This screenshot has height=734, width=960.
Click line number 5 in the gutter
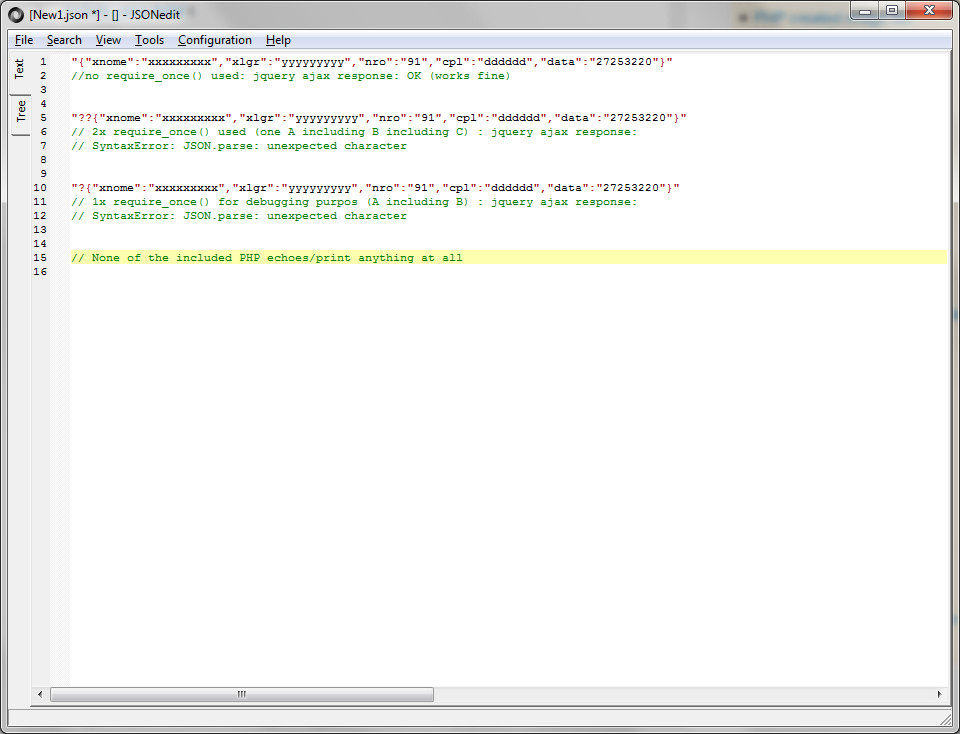click(x=43, y=118)
